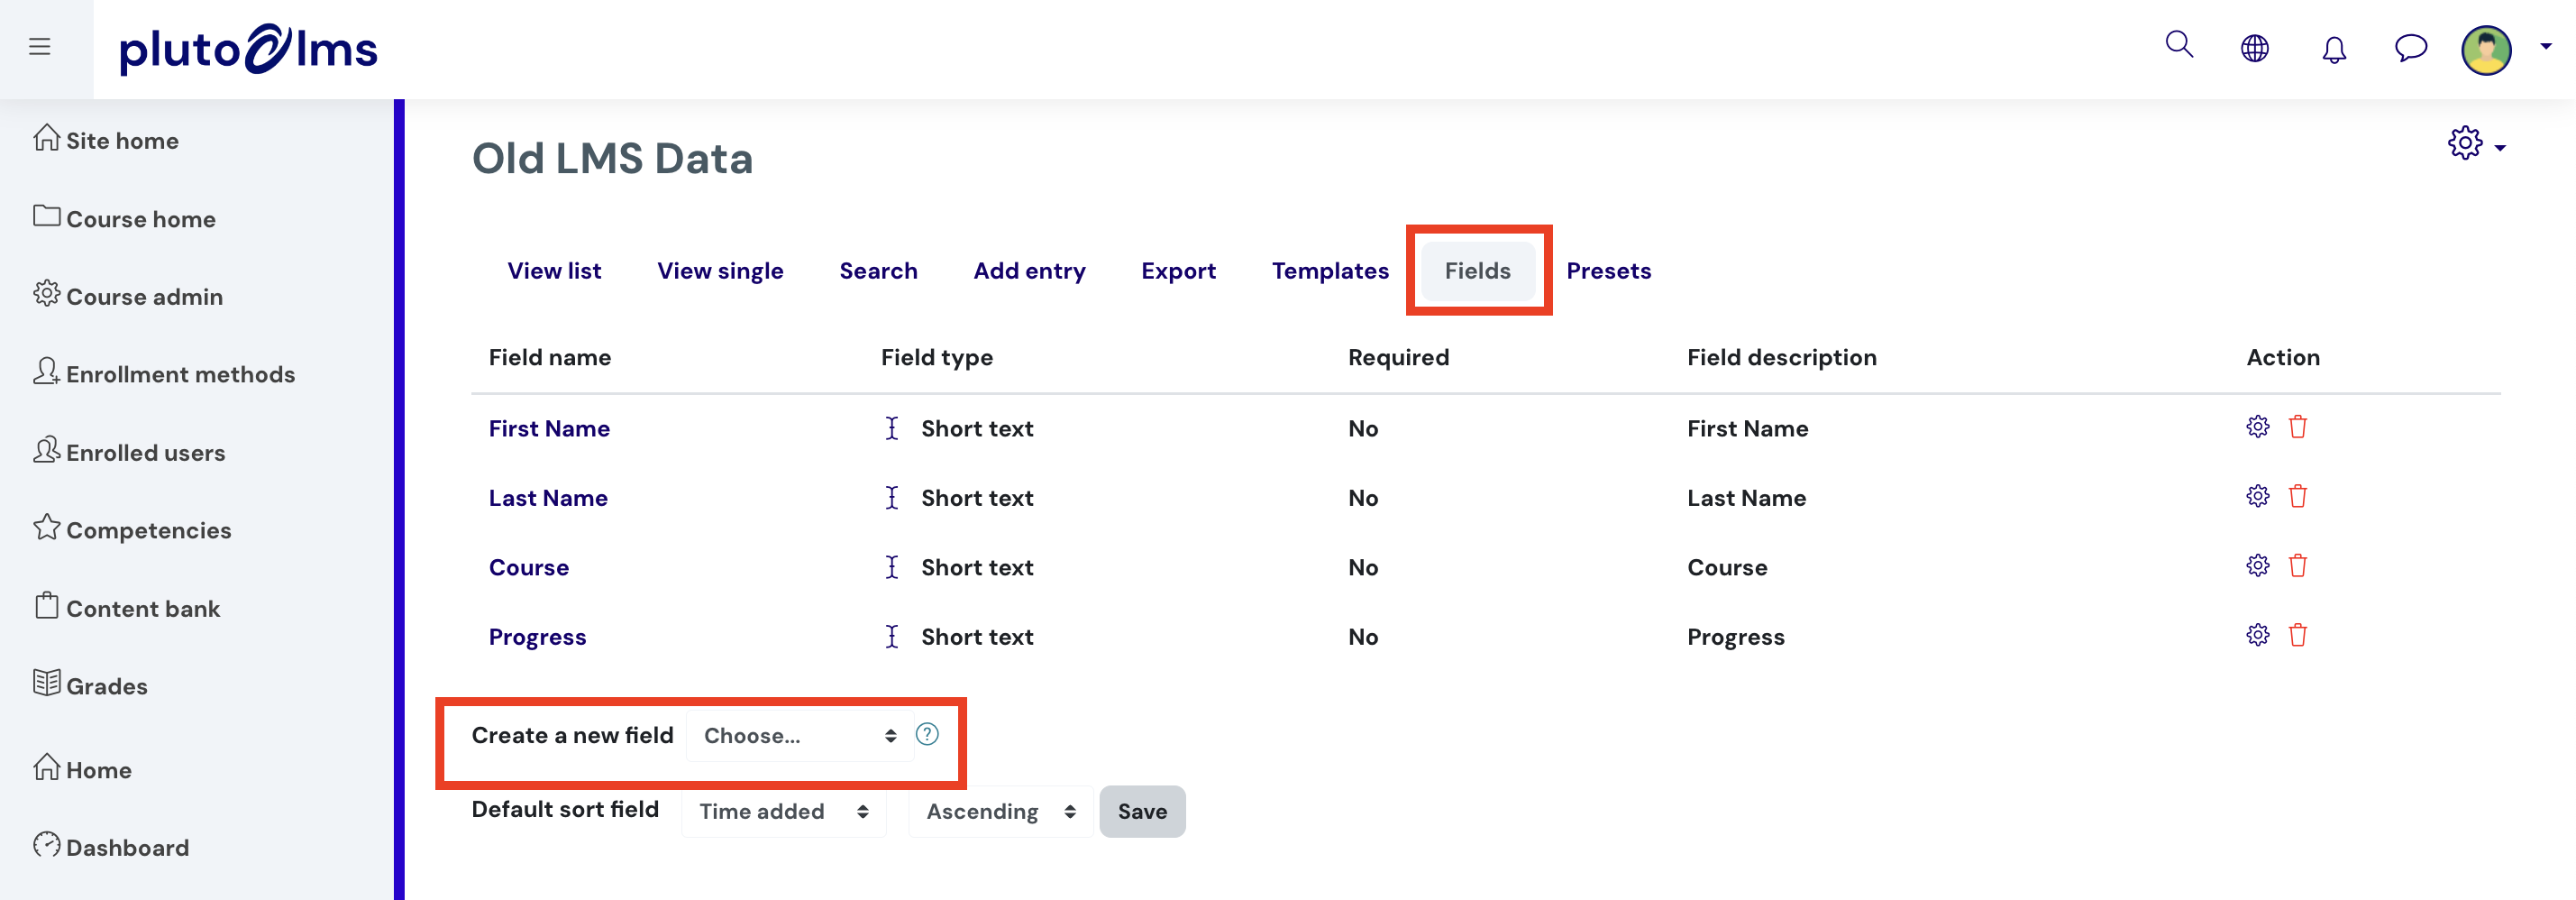2576x900 pixels.
Task: Edit Progress field via gear icon
Action: pos(2257,635)
